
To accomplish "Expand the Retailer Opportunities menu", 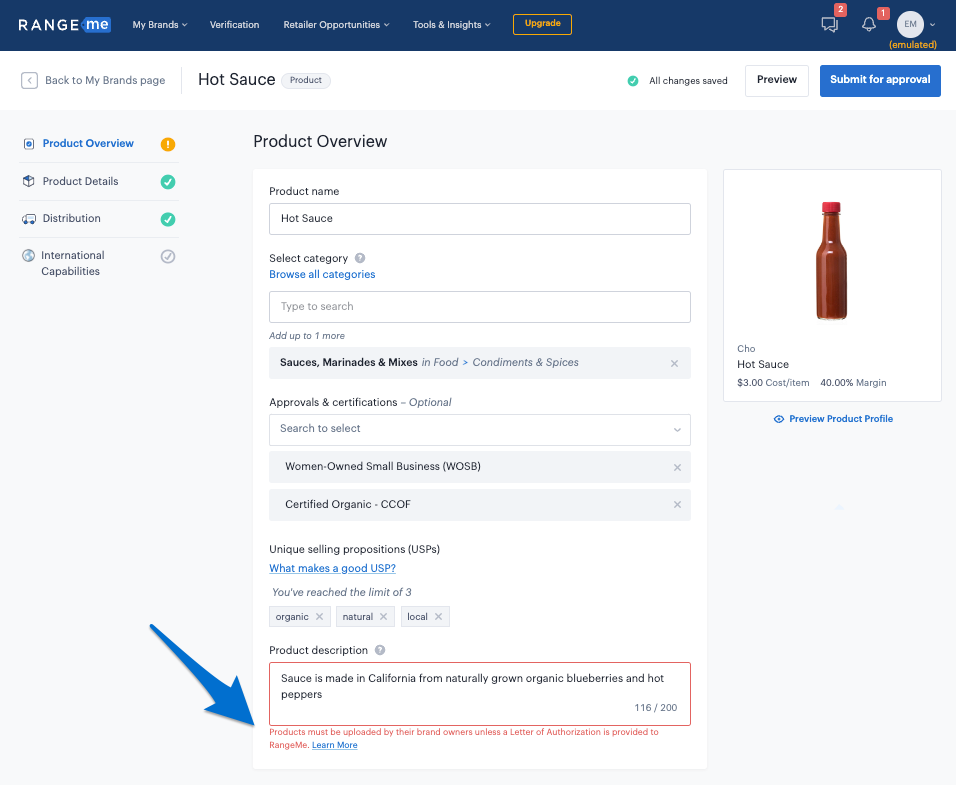I will click(x=336, y=25).
